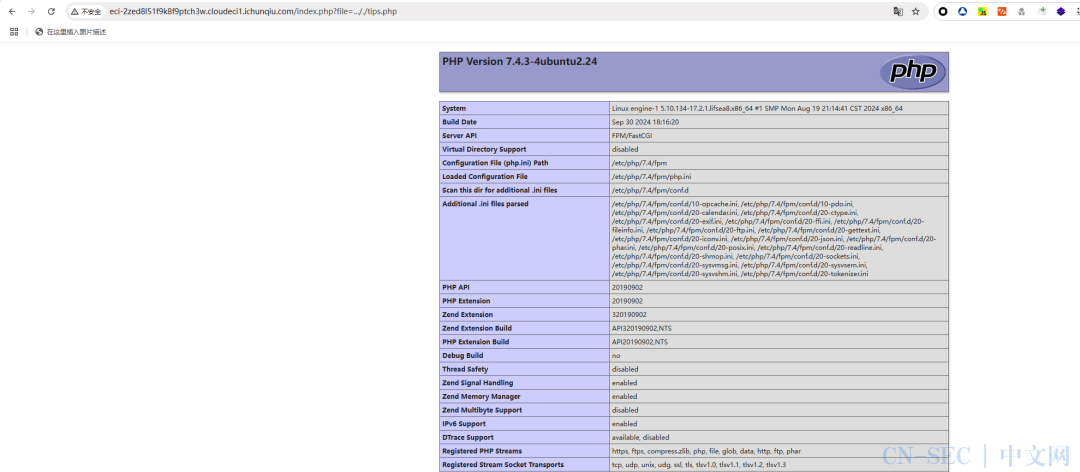Select the 320190902 value
The height and width of the screenshot is (472, 1080).
[629, 315]
